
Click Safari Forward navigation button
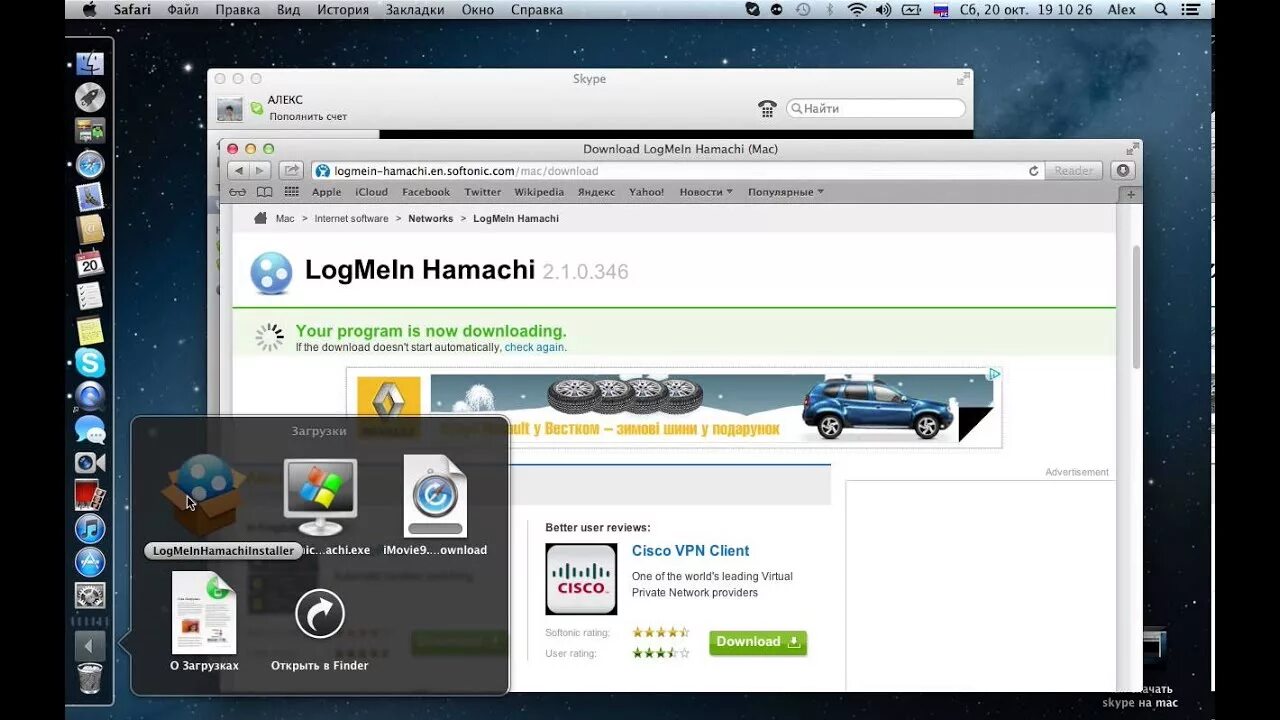click(x=260, y=171)
